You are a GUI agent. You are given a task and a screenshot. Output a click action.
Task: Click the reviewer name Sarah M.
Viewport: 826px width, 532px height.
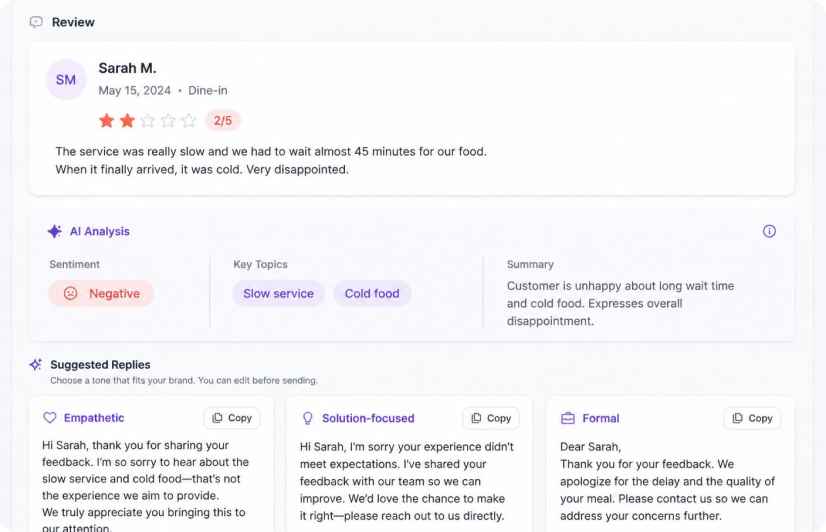pos(127,68)
